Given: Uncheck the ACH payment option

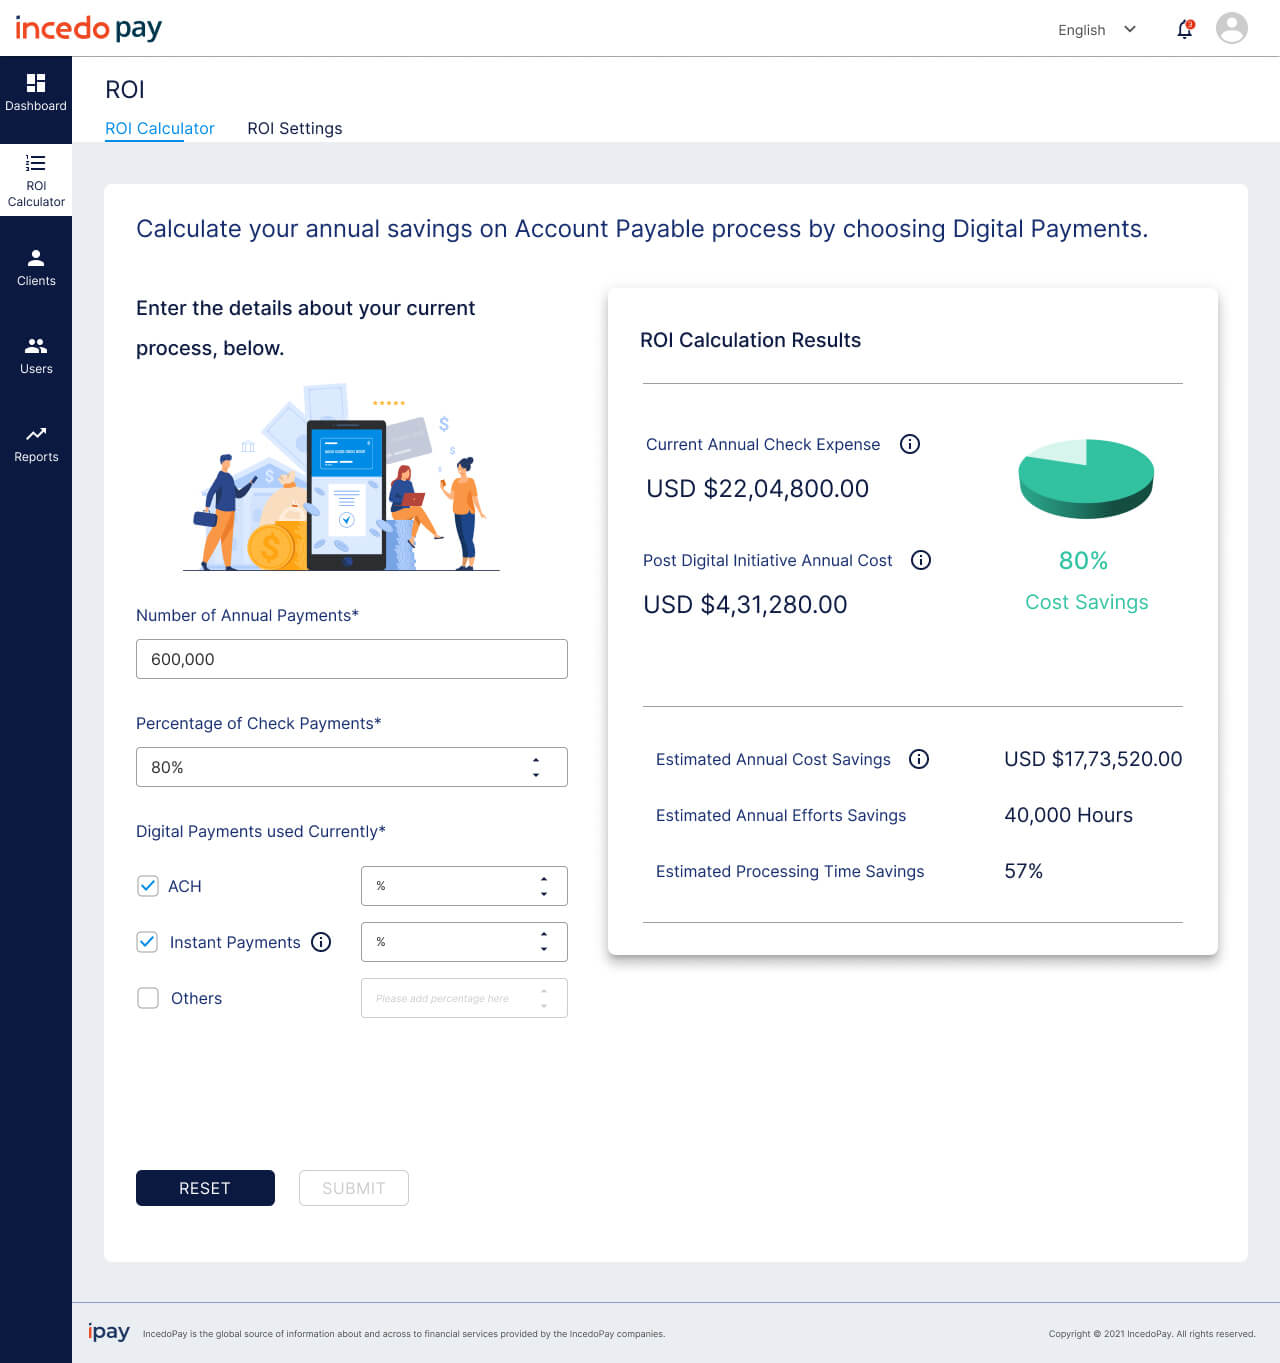Looking at the screenshot, I should click(x=147, y=886).
